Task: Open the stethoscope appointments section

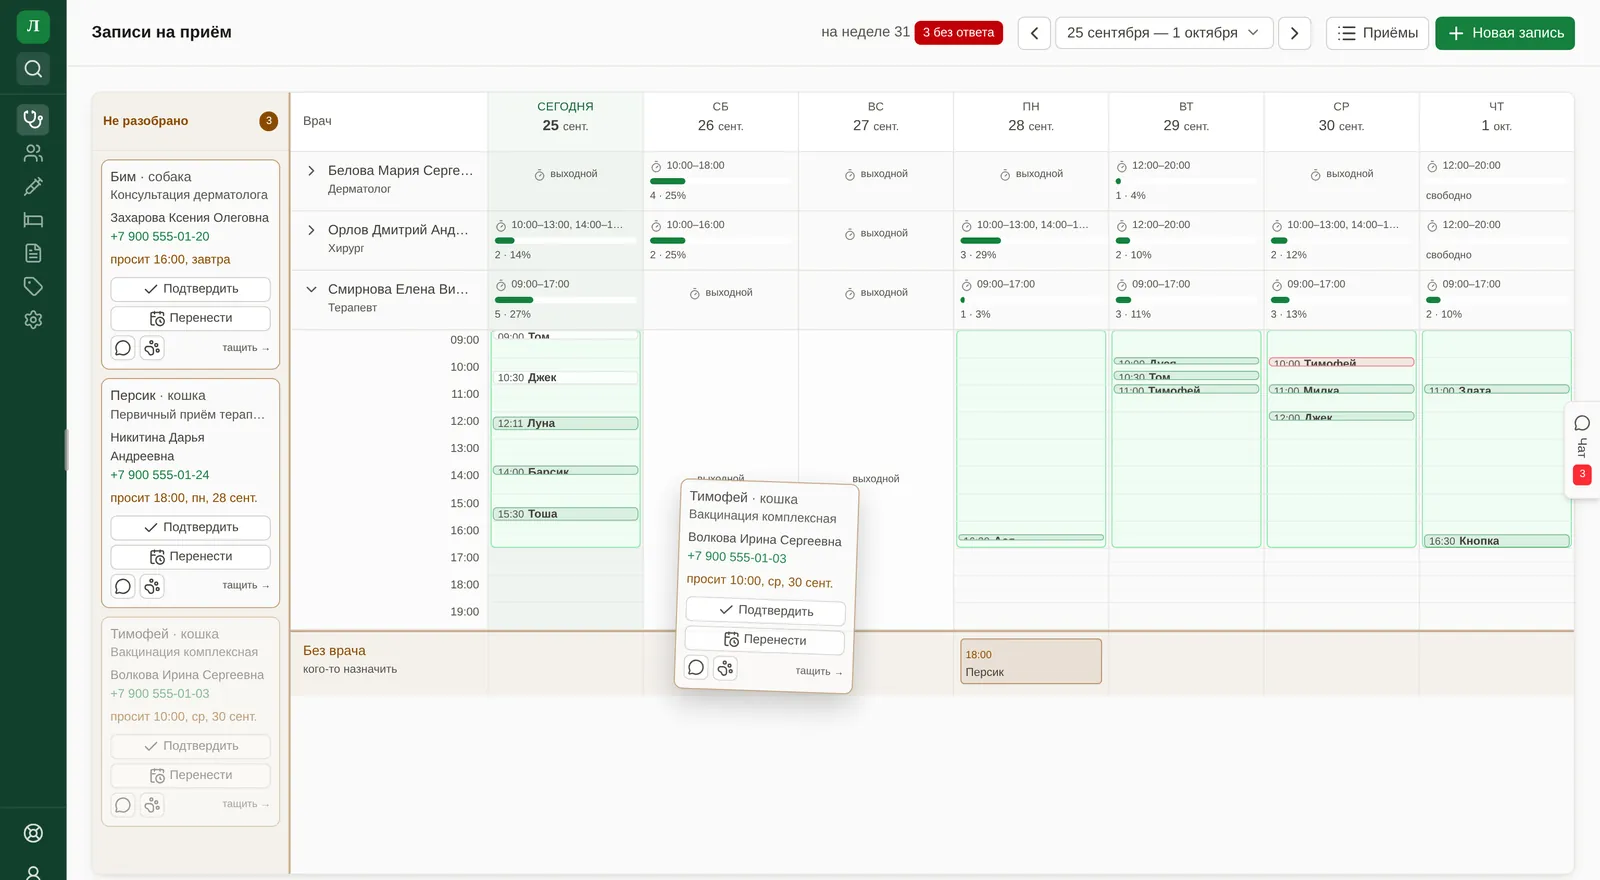Action: (x=33, y=119)
